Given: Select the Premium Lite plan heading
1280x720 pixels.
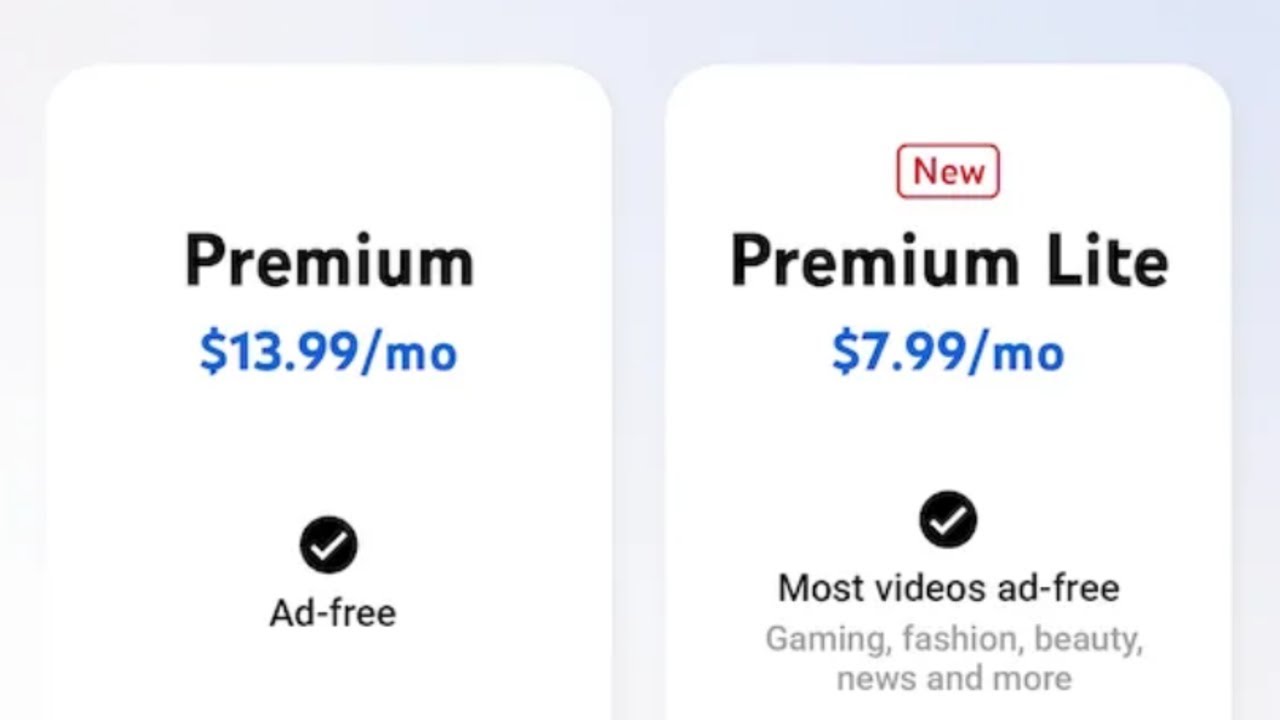Looking at the screenshot, I should [x=948, y=262].
